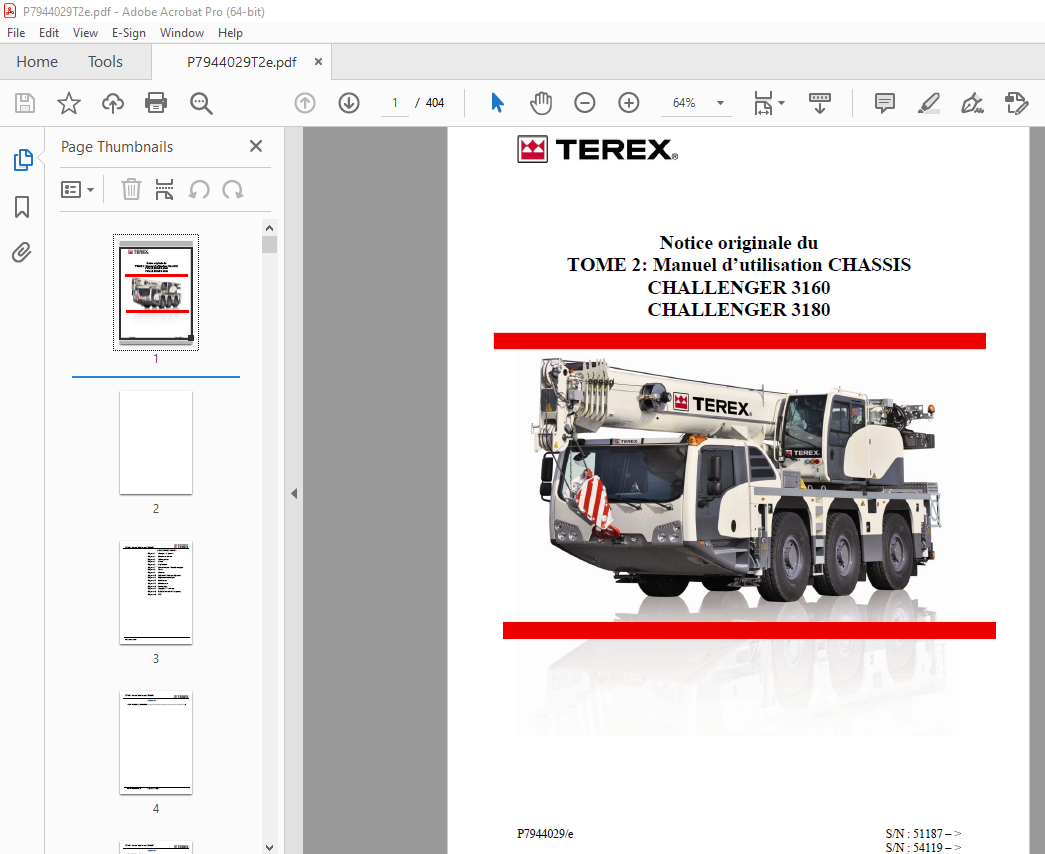Viewport: 1045px width, 854px height.
Task: Open the Bookmarks panel in the sidebar
Action: tap(22, 207)
